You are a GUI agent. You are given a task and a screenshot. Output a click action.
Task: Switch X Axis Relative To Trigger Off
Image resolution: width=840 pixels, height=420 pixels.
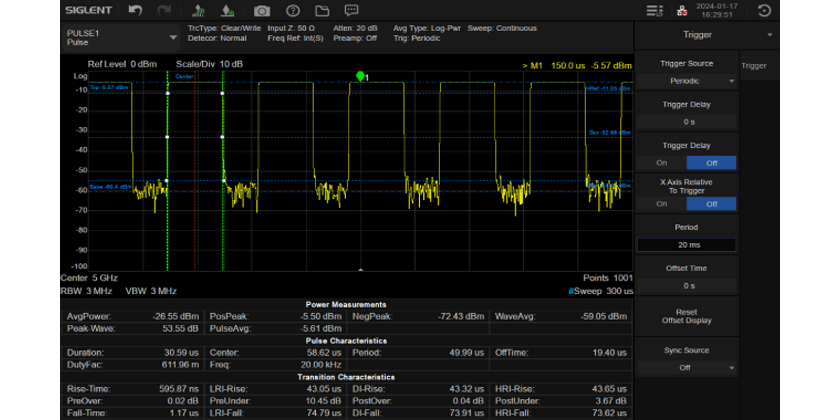711,203
